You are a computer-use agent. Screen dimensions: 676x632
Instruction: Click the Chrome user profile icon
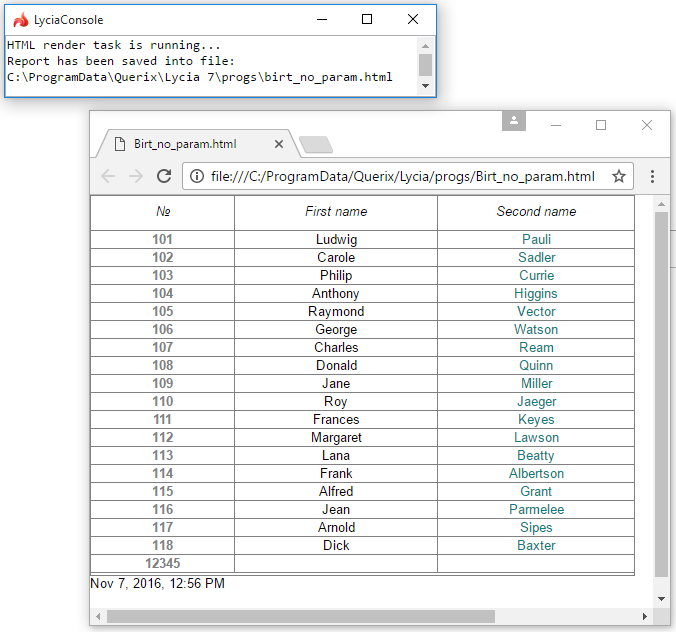point(513,121)
